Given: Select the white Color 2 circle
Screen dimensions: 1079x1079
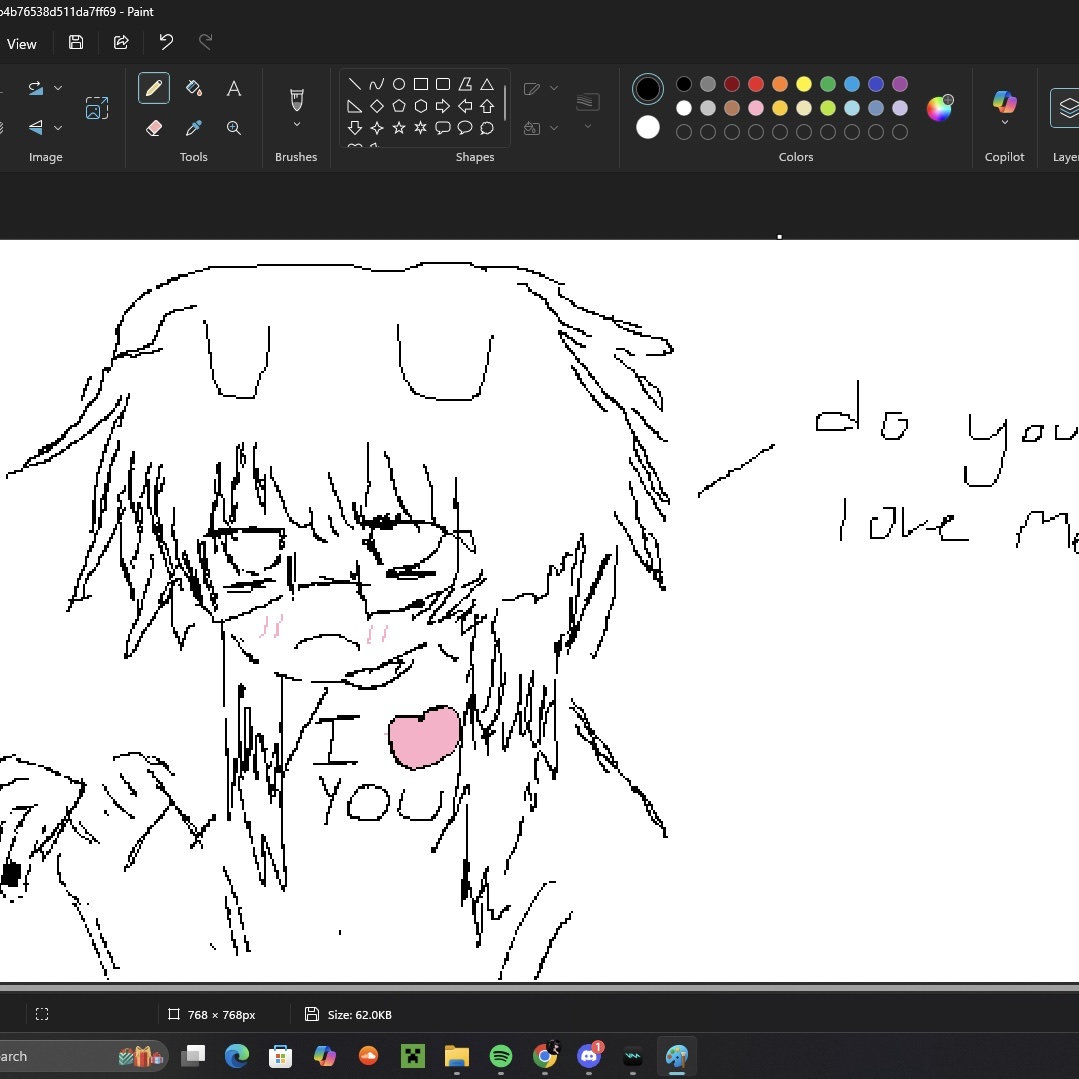Looking at the screenshot, I should pyautogui.click(x=648, y=127).
